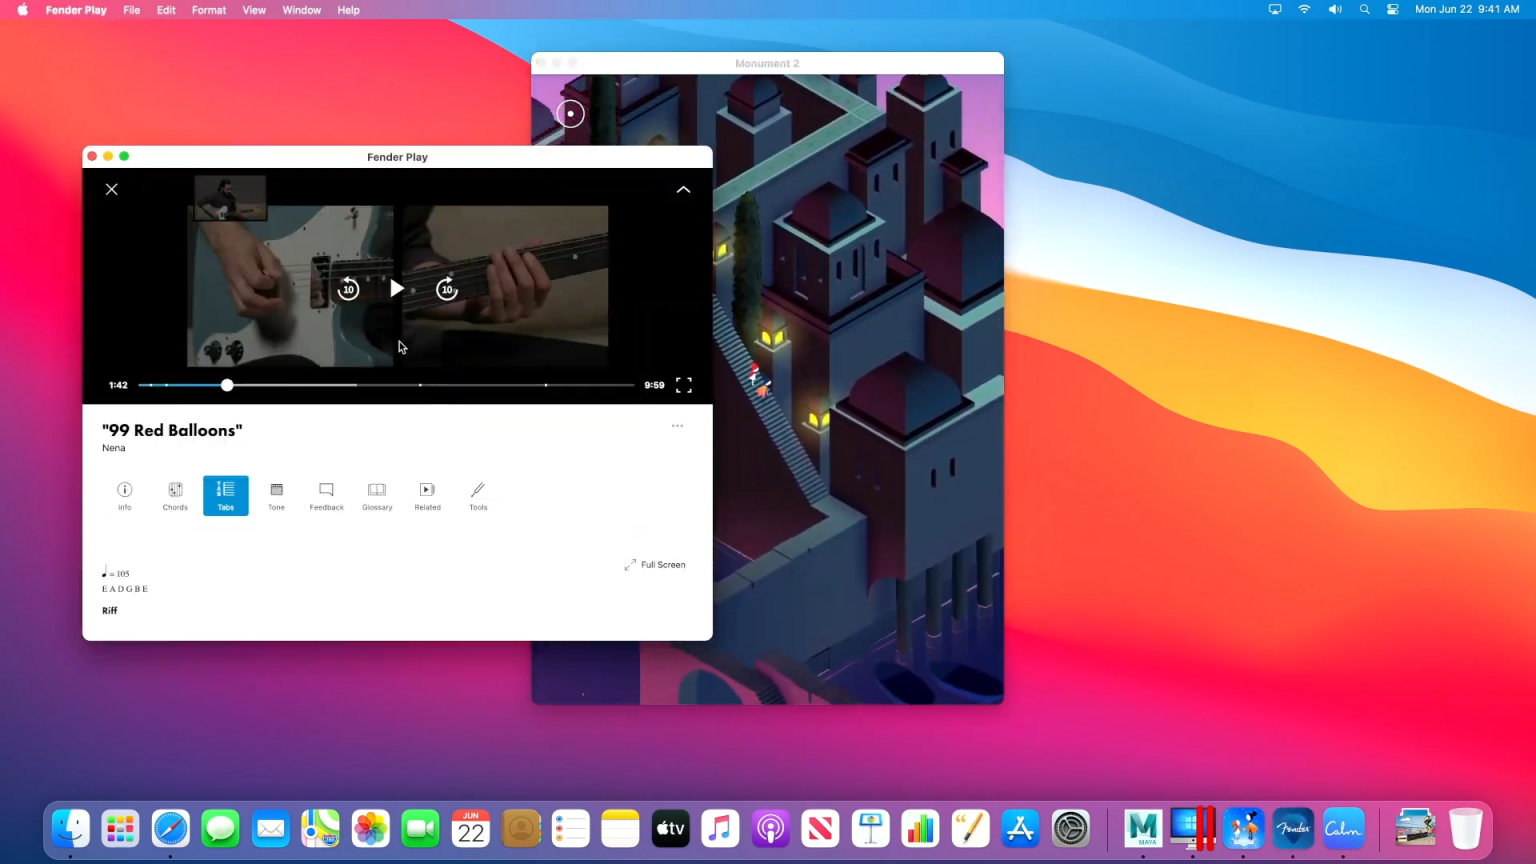Open the Tools section
The width and height of the screenshot is (1536, 864).
click(x=478, y=495)
